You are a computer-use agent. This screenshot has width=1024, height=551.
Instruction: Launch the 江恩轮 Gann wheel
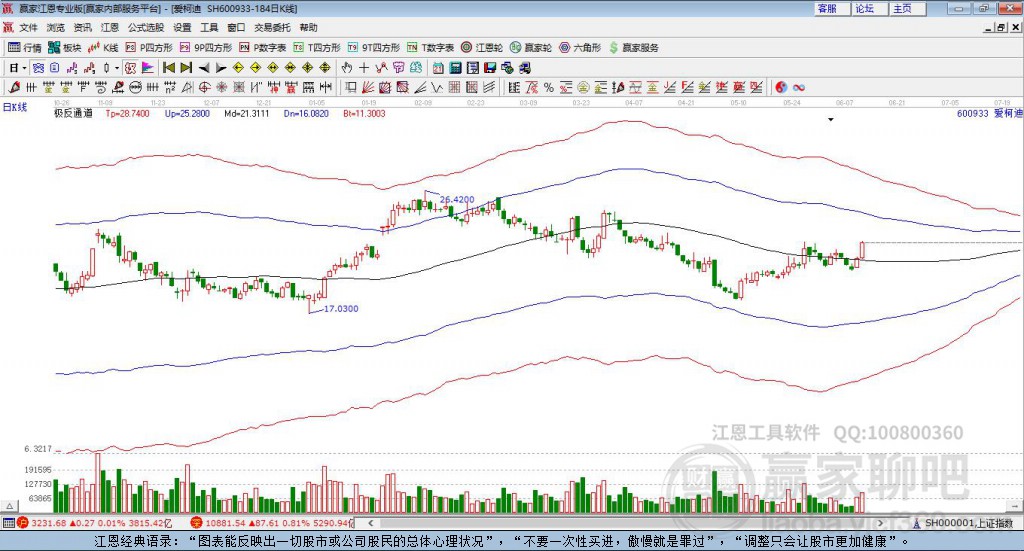pyautogui.click(x=482, y=48)
